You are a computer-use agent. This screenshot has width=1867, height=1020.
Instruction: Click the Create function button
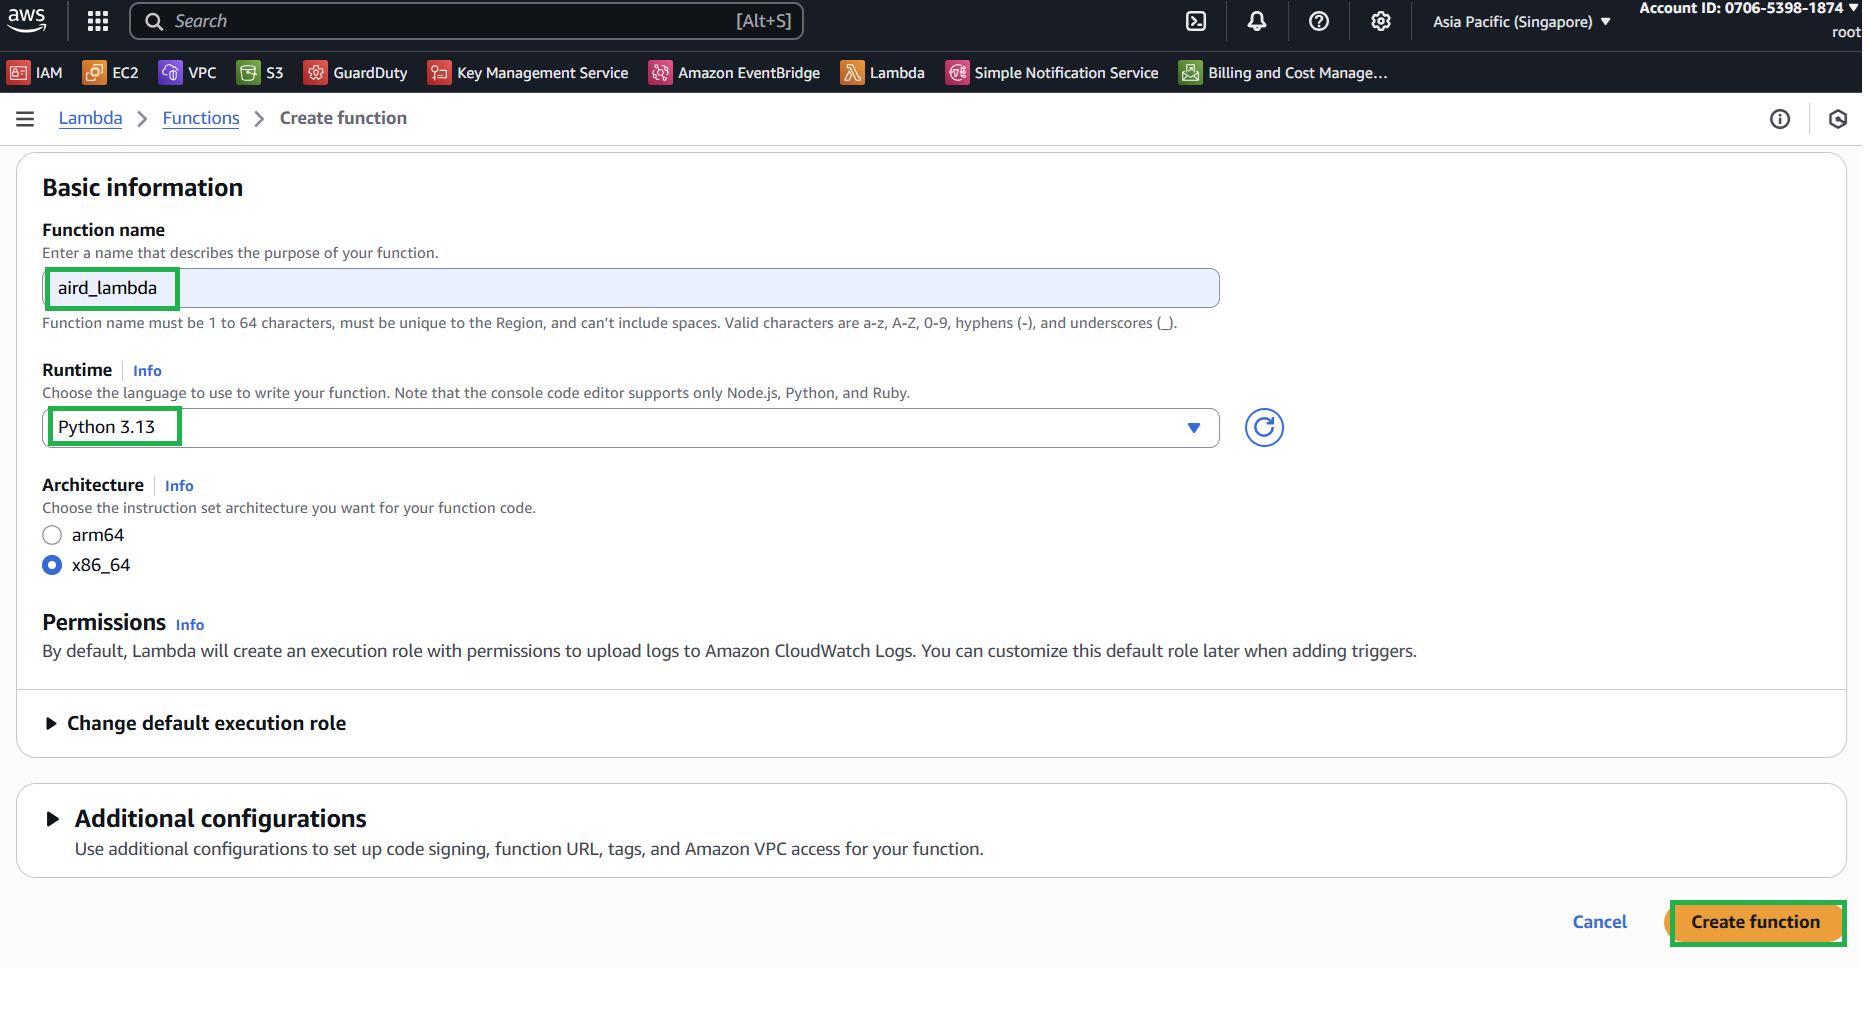tap(1755, 922)
